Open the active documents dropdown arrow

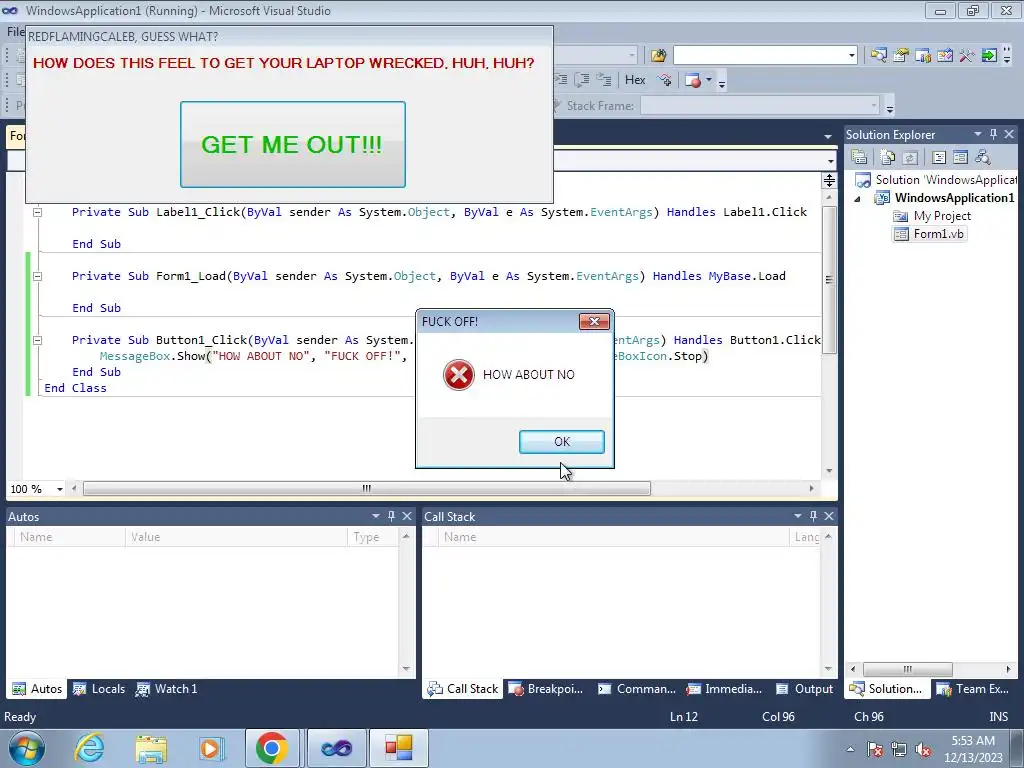pos(827,136)
